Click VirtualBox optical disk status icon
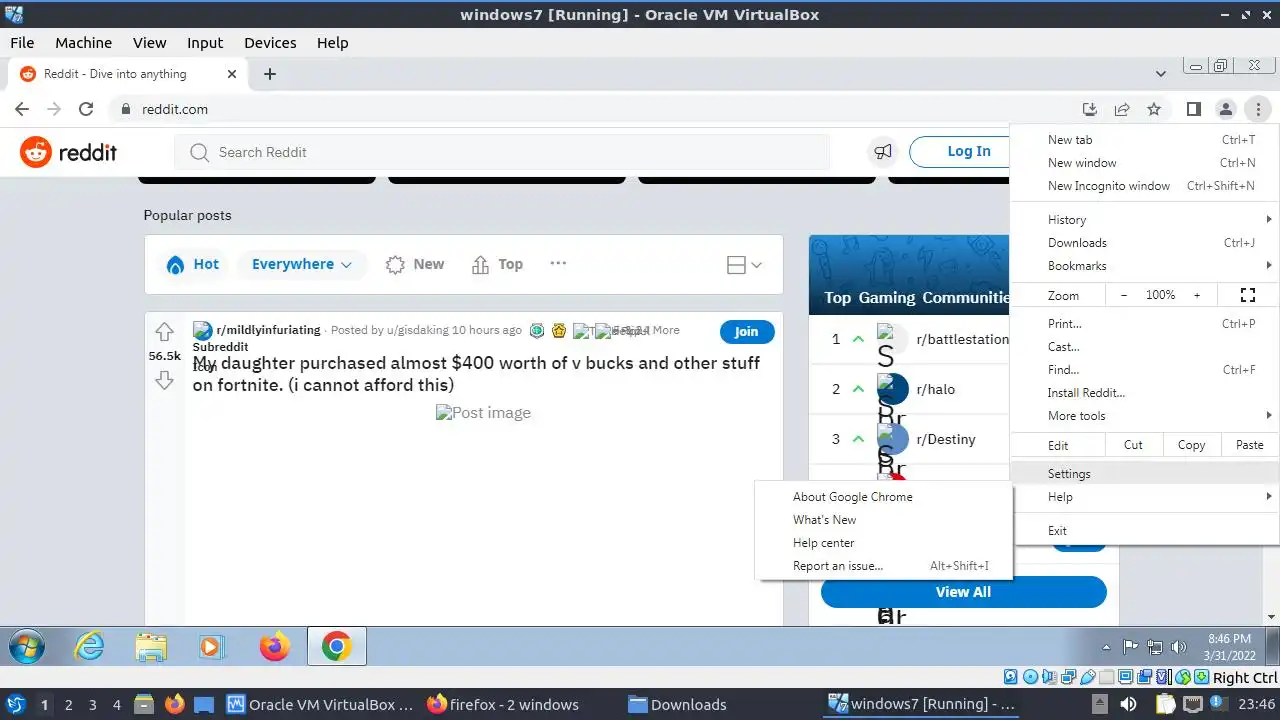The height and width of the screenshot is (720, 1280). tap(1029, 677)
